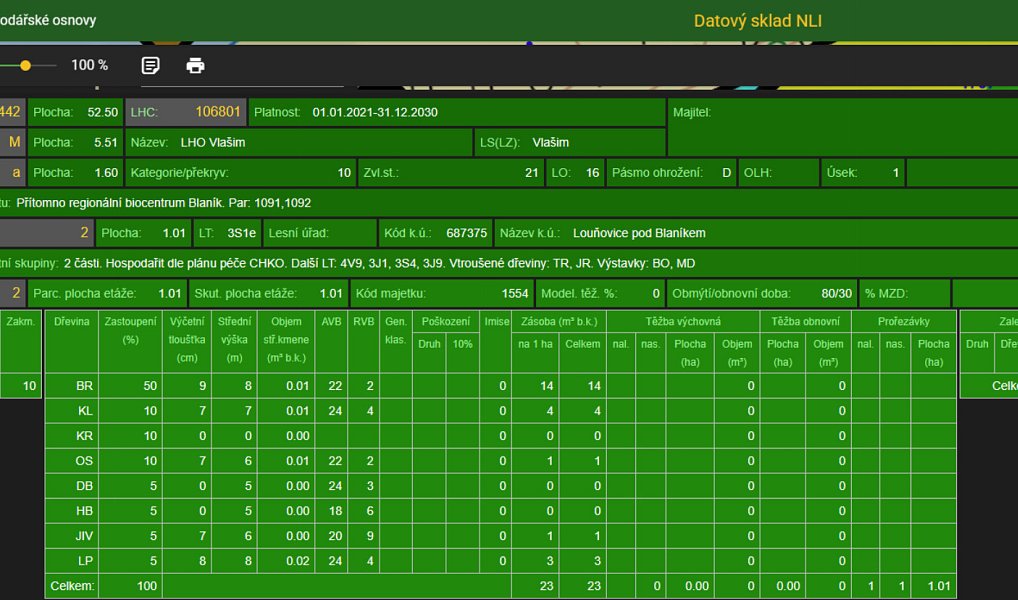Click the Kód majetku value 1554
The width and height of the screenshot is (1018, 600).
[515, 294]
